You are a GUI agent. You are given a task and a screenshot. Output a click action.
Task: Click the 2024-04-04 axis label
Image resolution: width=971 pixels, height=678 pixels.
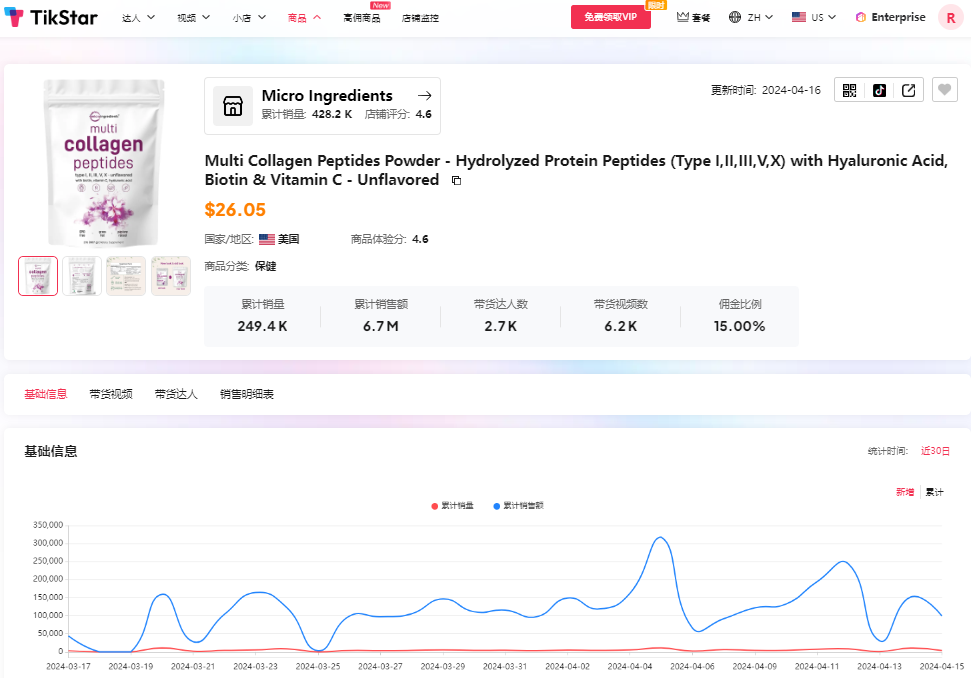(630, 666)
